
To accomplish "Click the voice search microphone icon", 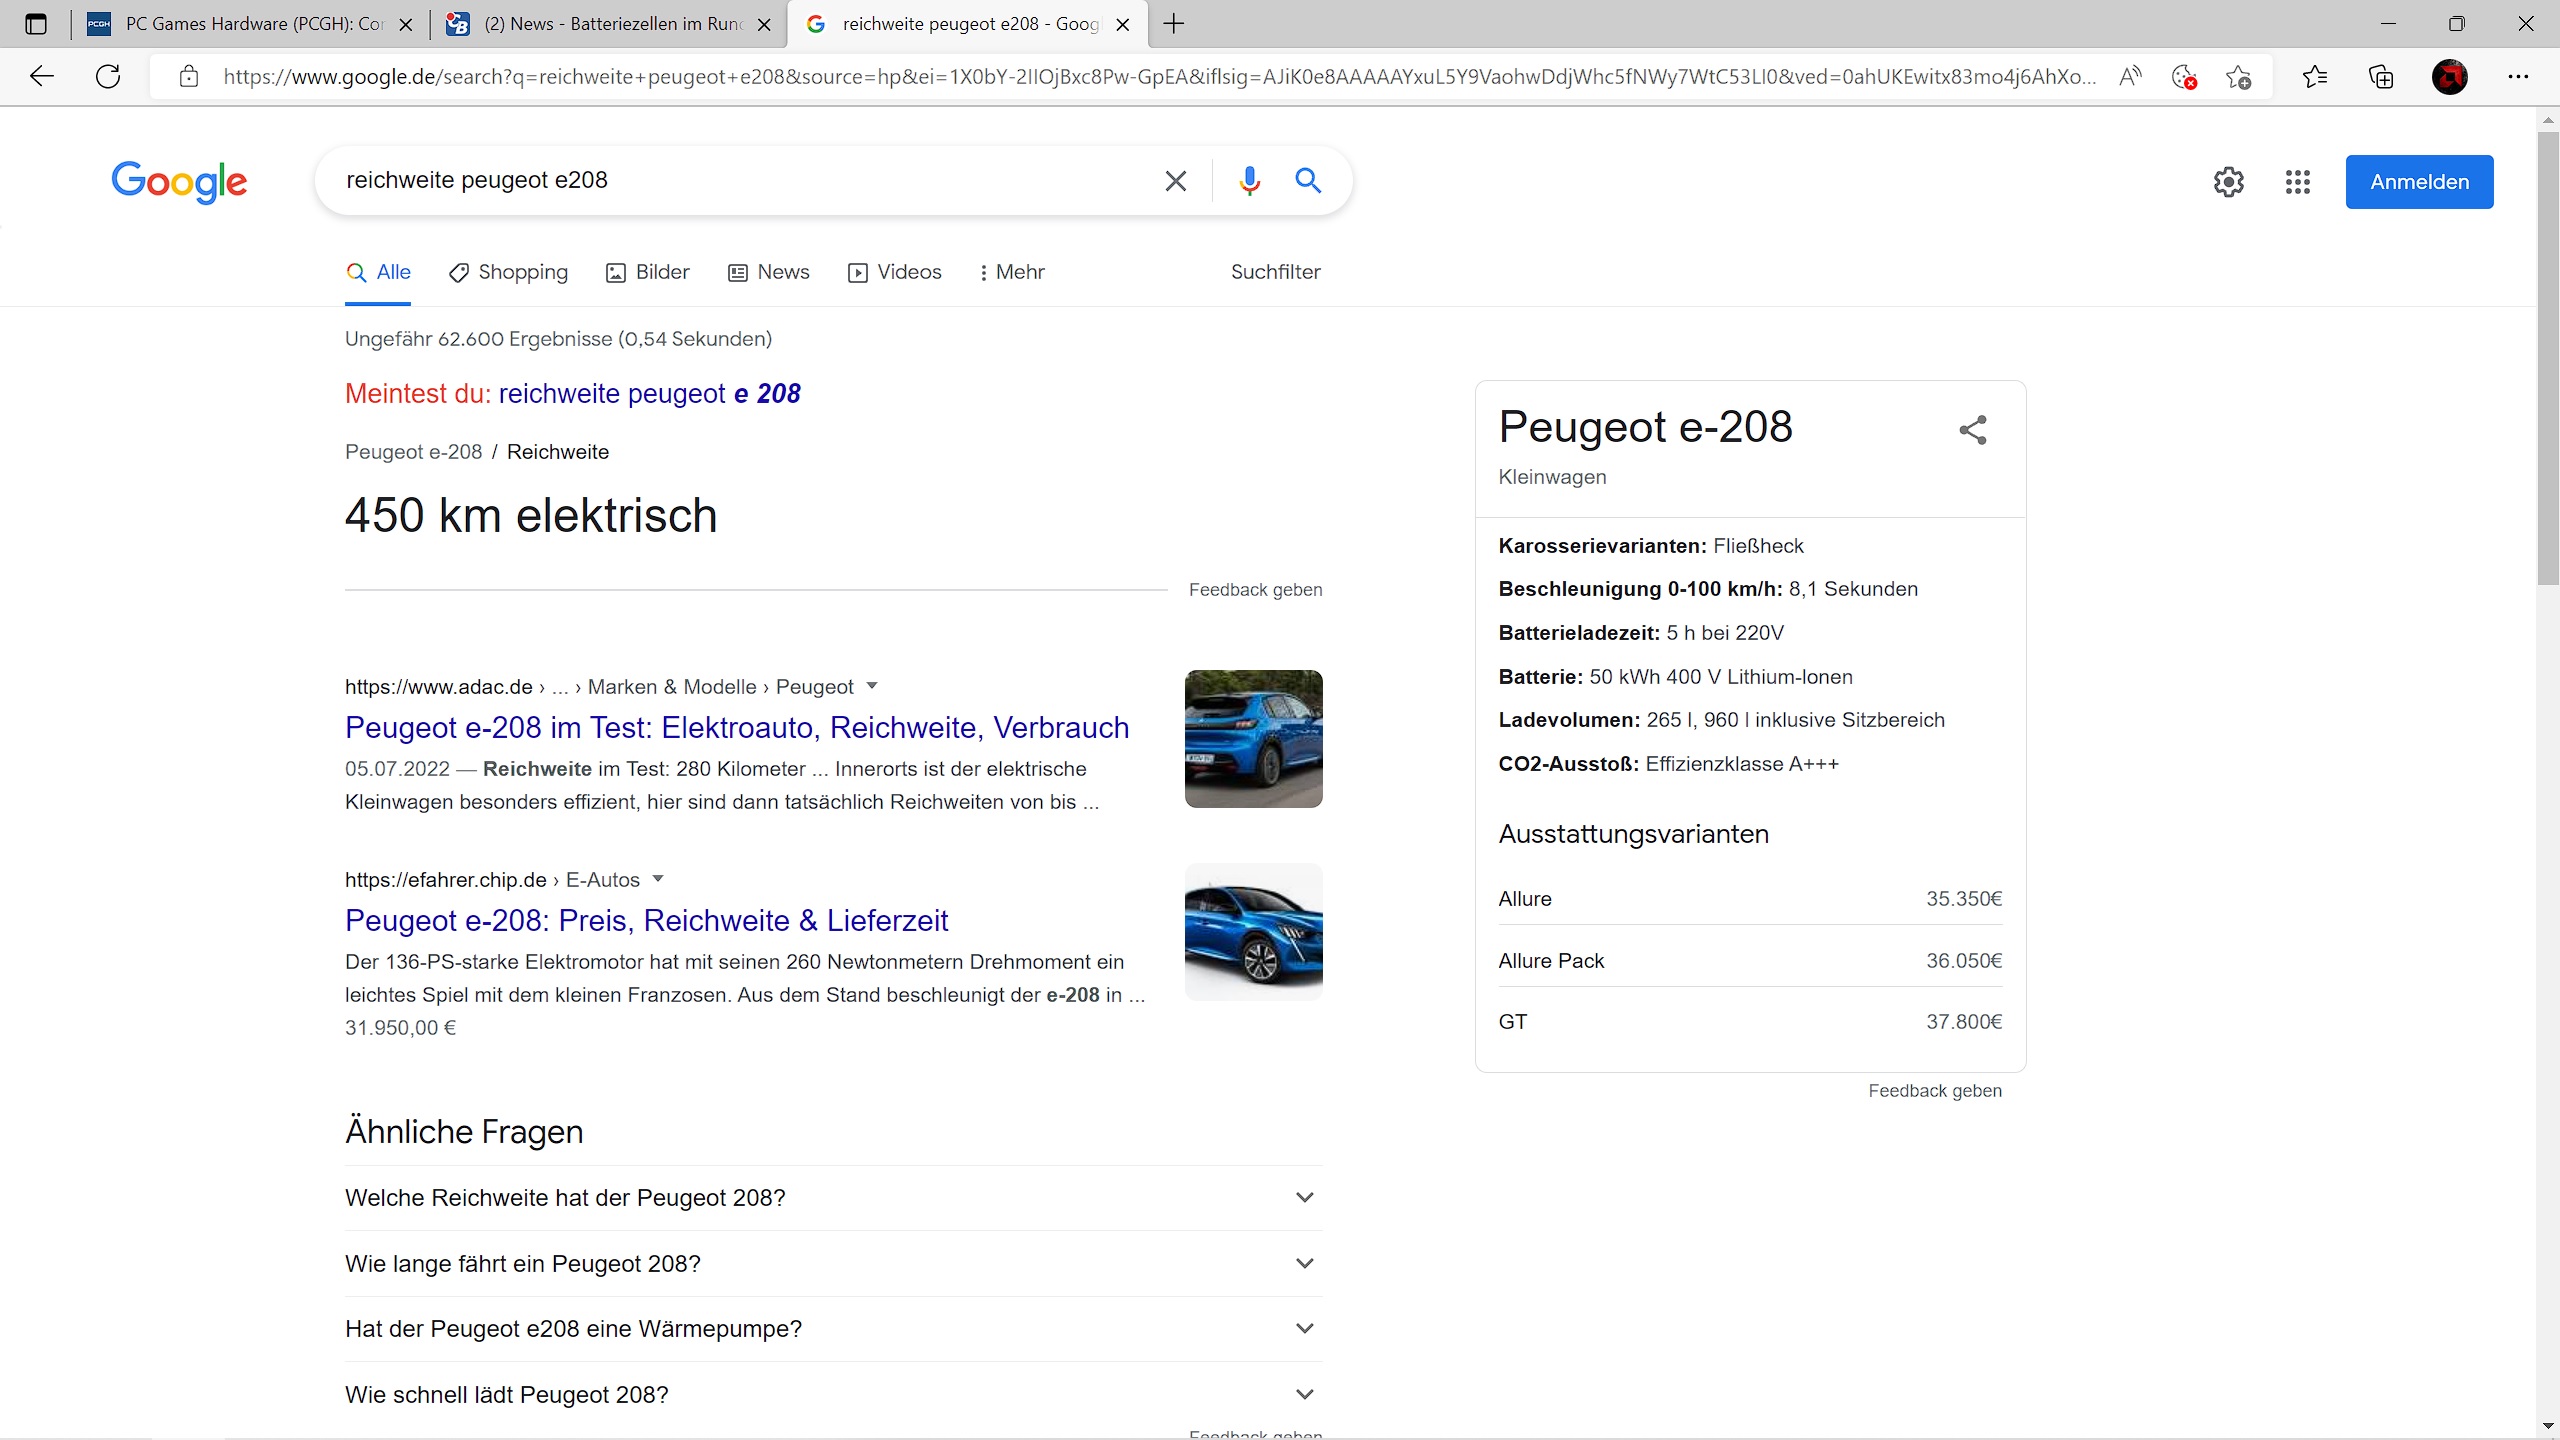I will [x=1249, y=181].
